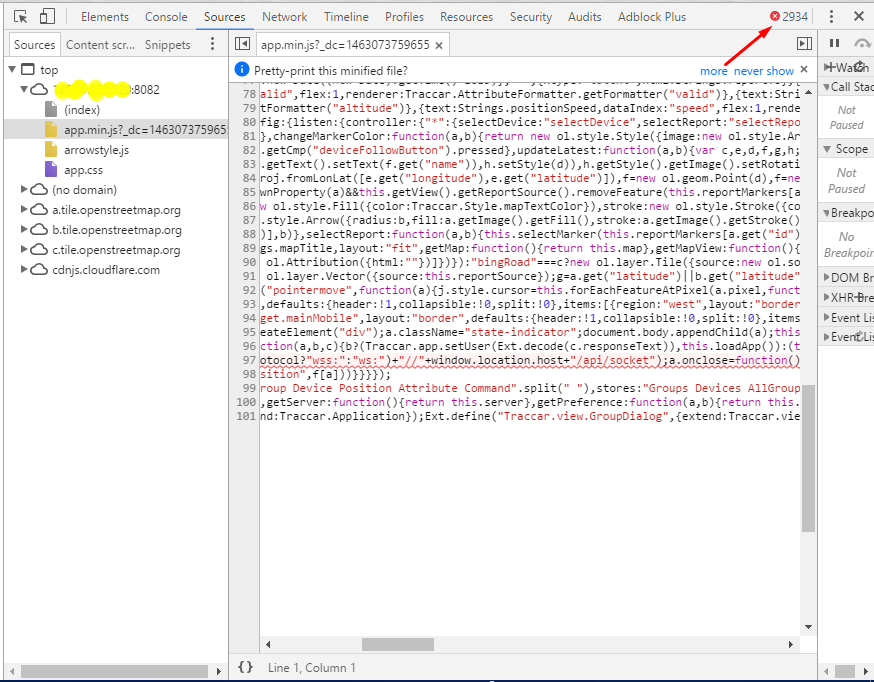
Task: Open the Timeline tab
Action: [x=346, y=17]
